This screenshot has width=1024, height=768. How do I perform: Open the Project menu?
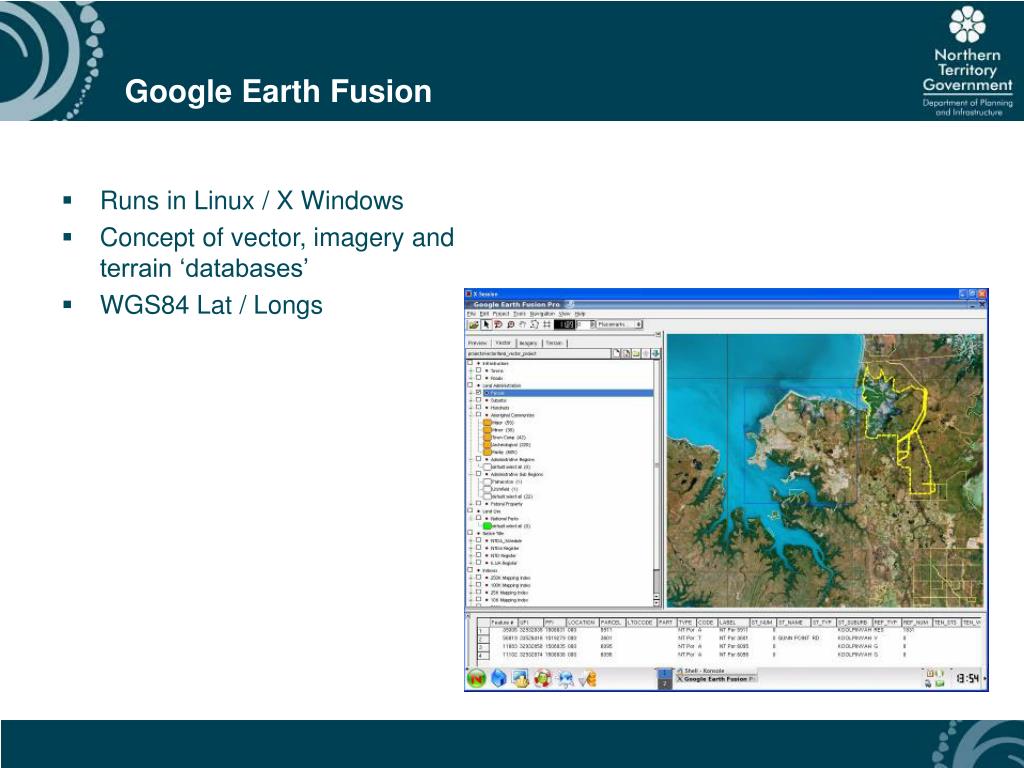pyautogui.click(x=501, y=313)
